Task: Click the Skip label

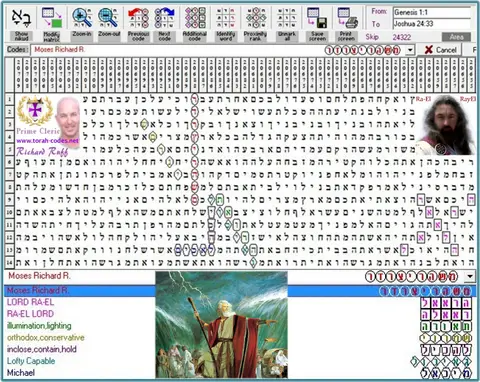Action: 372,37
